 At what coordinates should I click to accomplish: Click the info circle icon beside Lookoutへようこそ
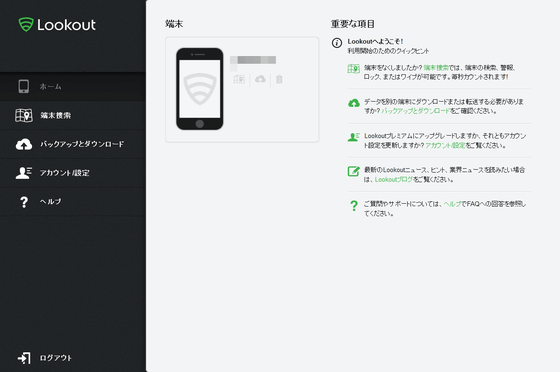[x=337, y=43]
